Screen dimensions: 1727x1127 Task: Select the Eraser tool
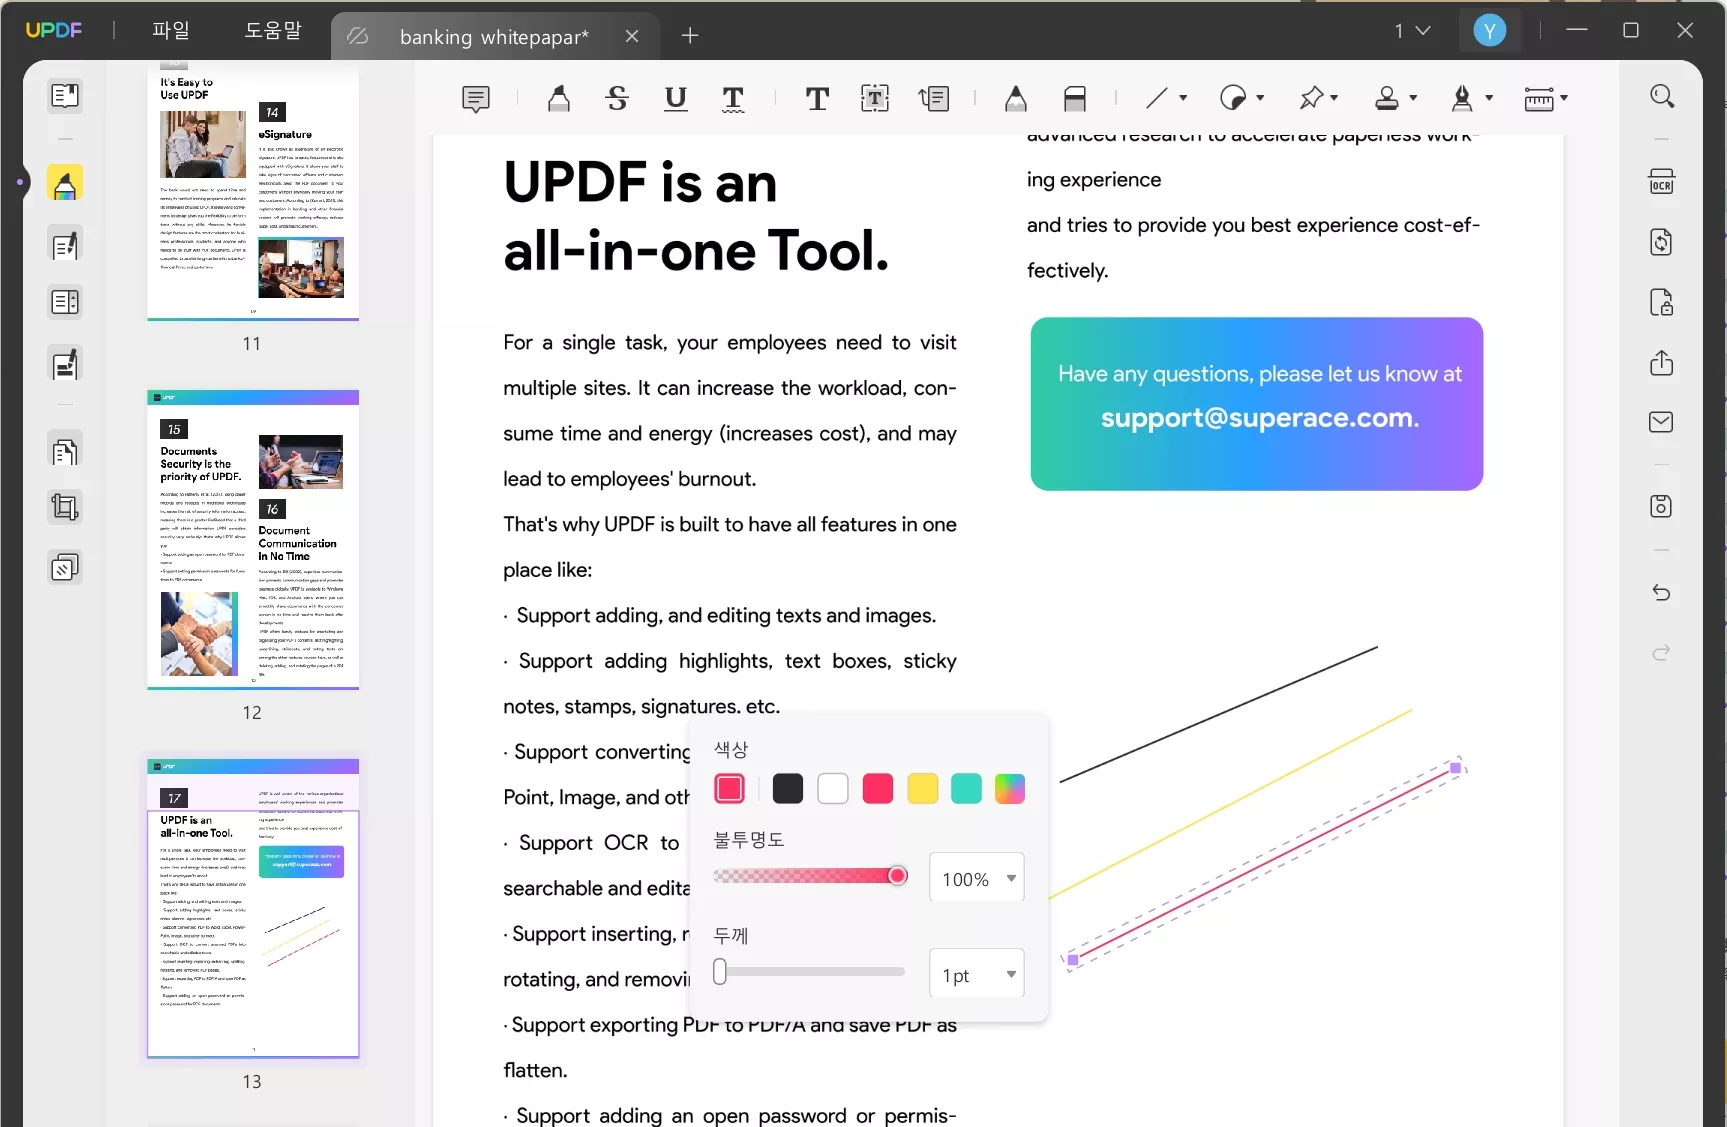tap(1075, 98)
